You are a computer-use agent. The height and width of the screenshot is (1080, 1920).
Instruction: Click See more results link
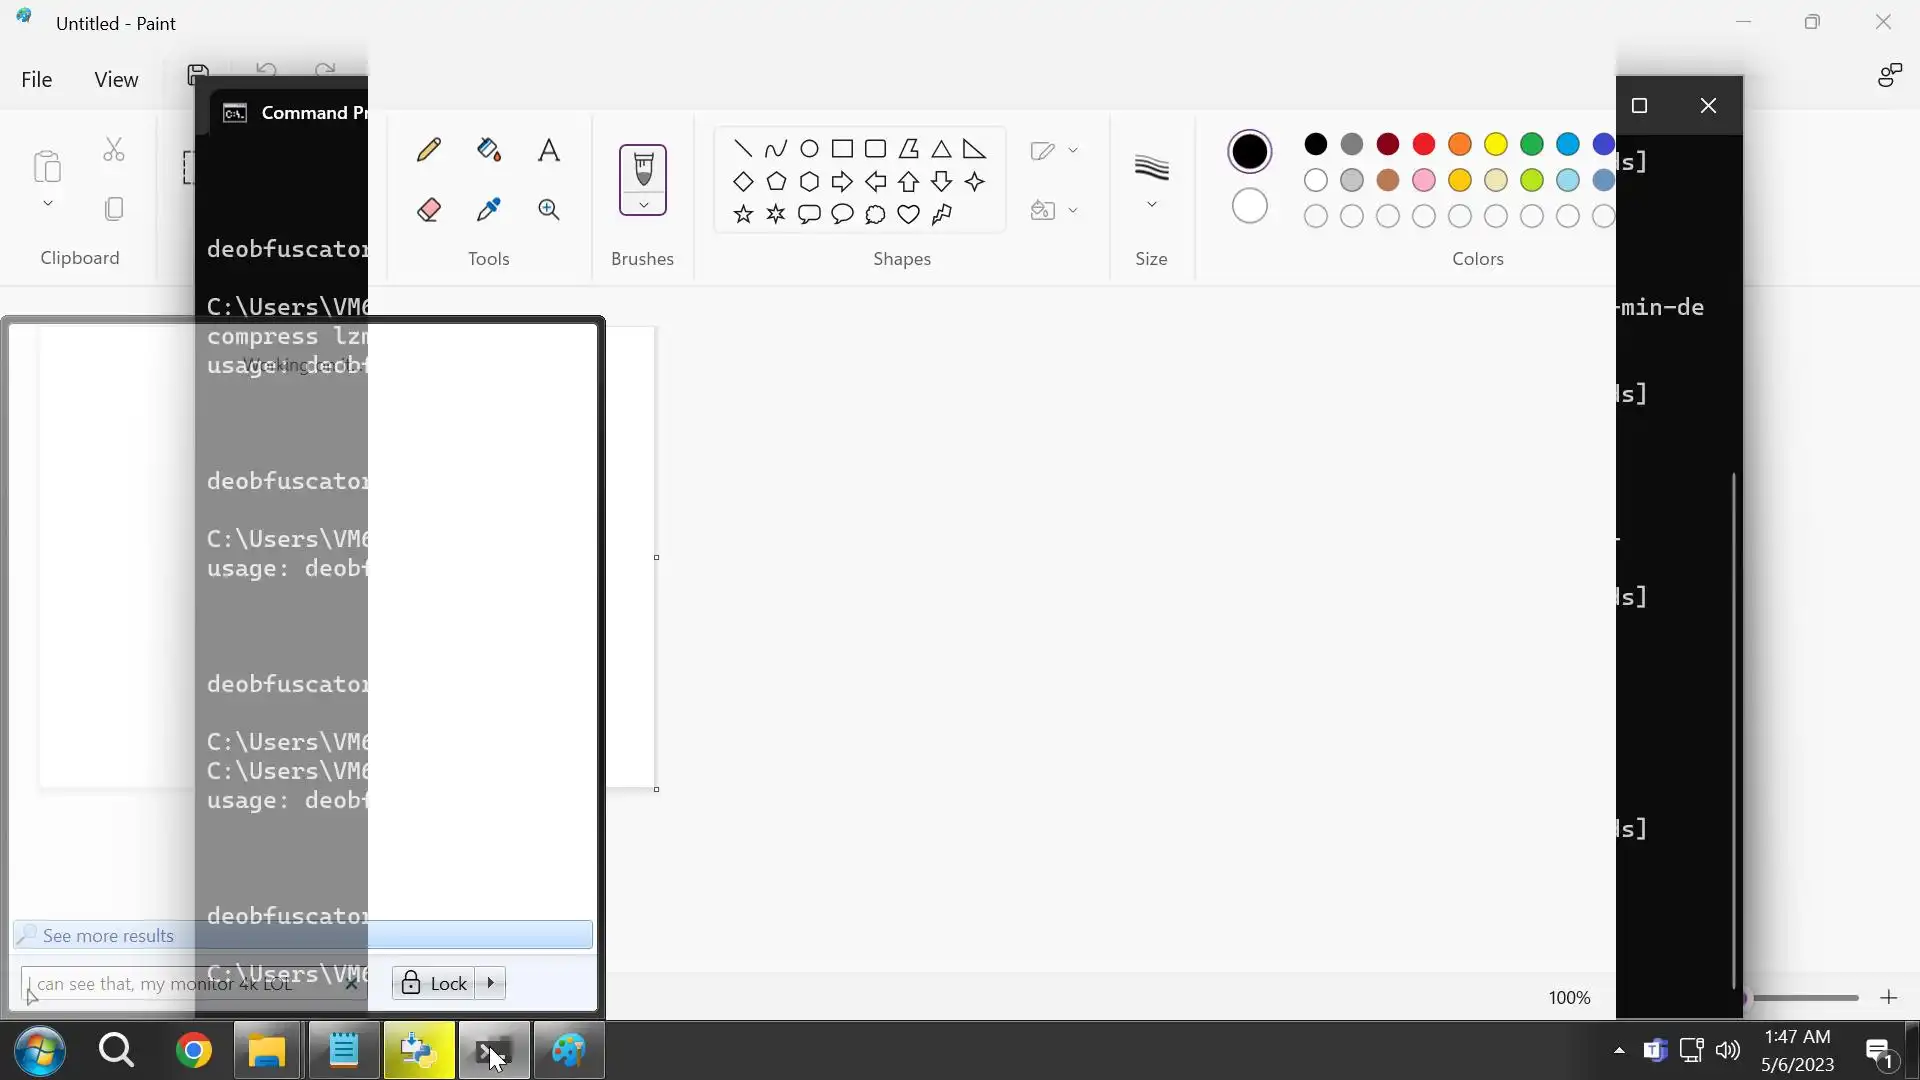point(108,936)
